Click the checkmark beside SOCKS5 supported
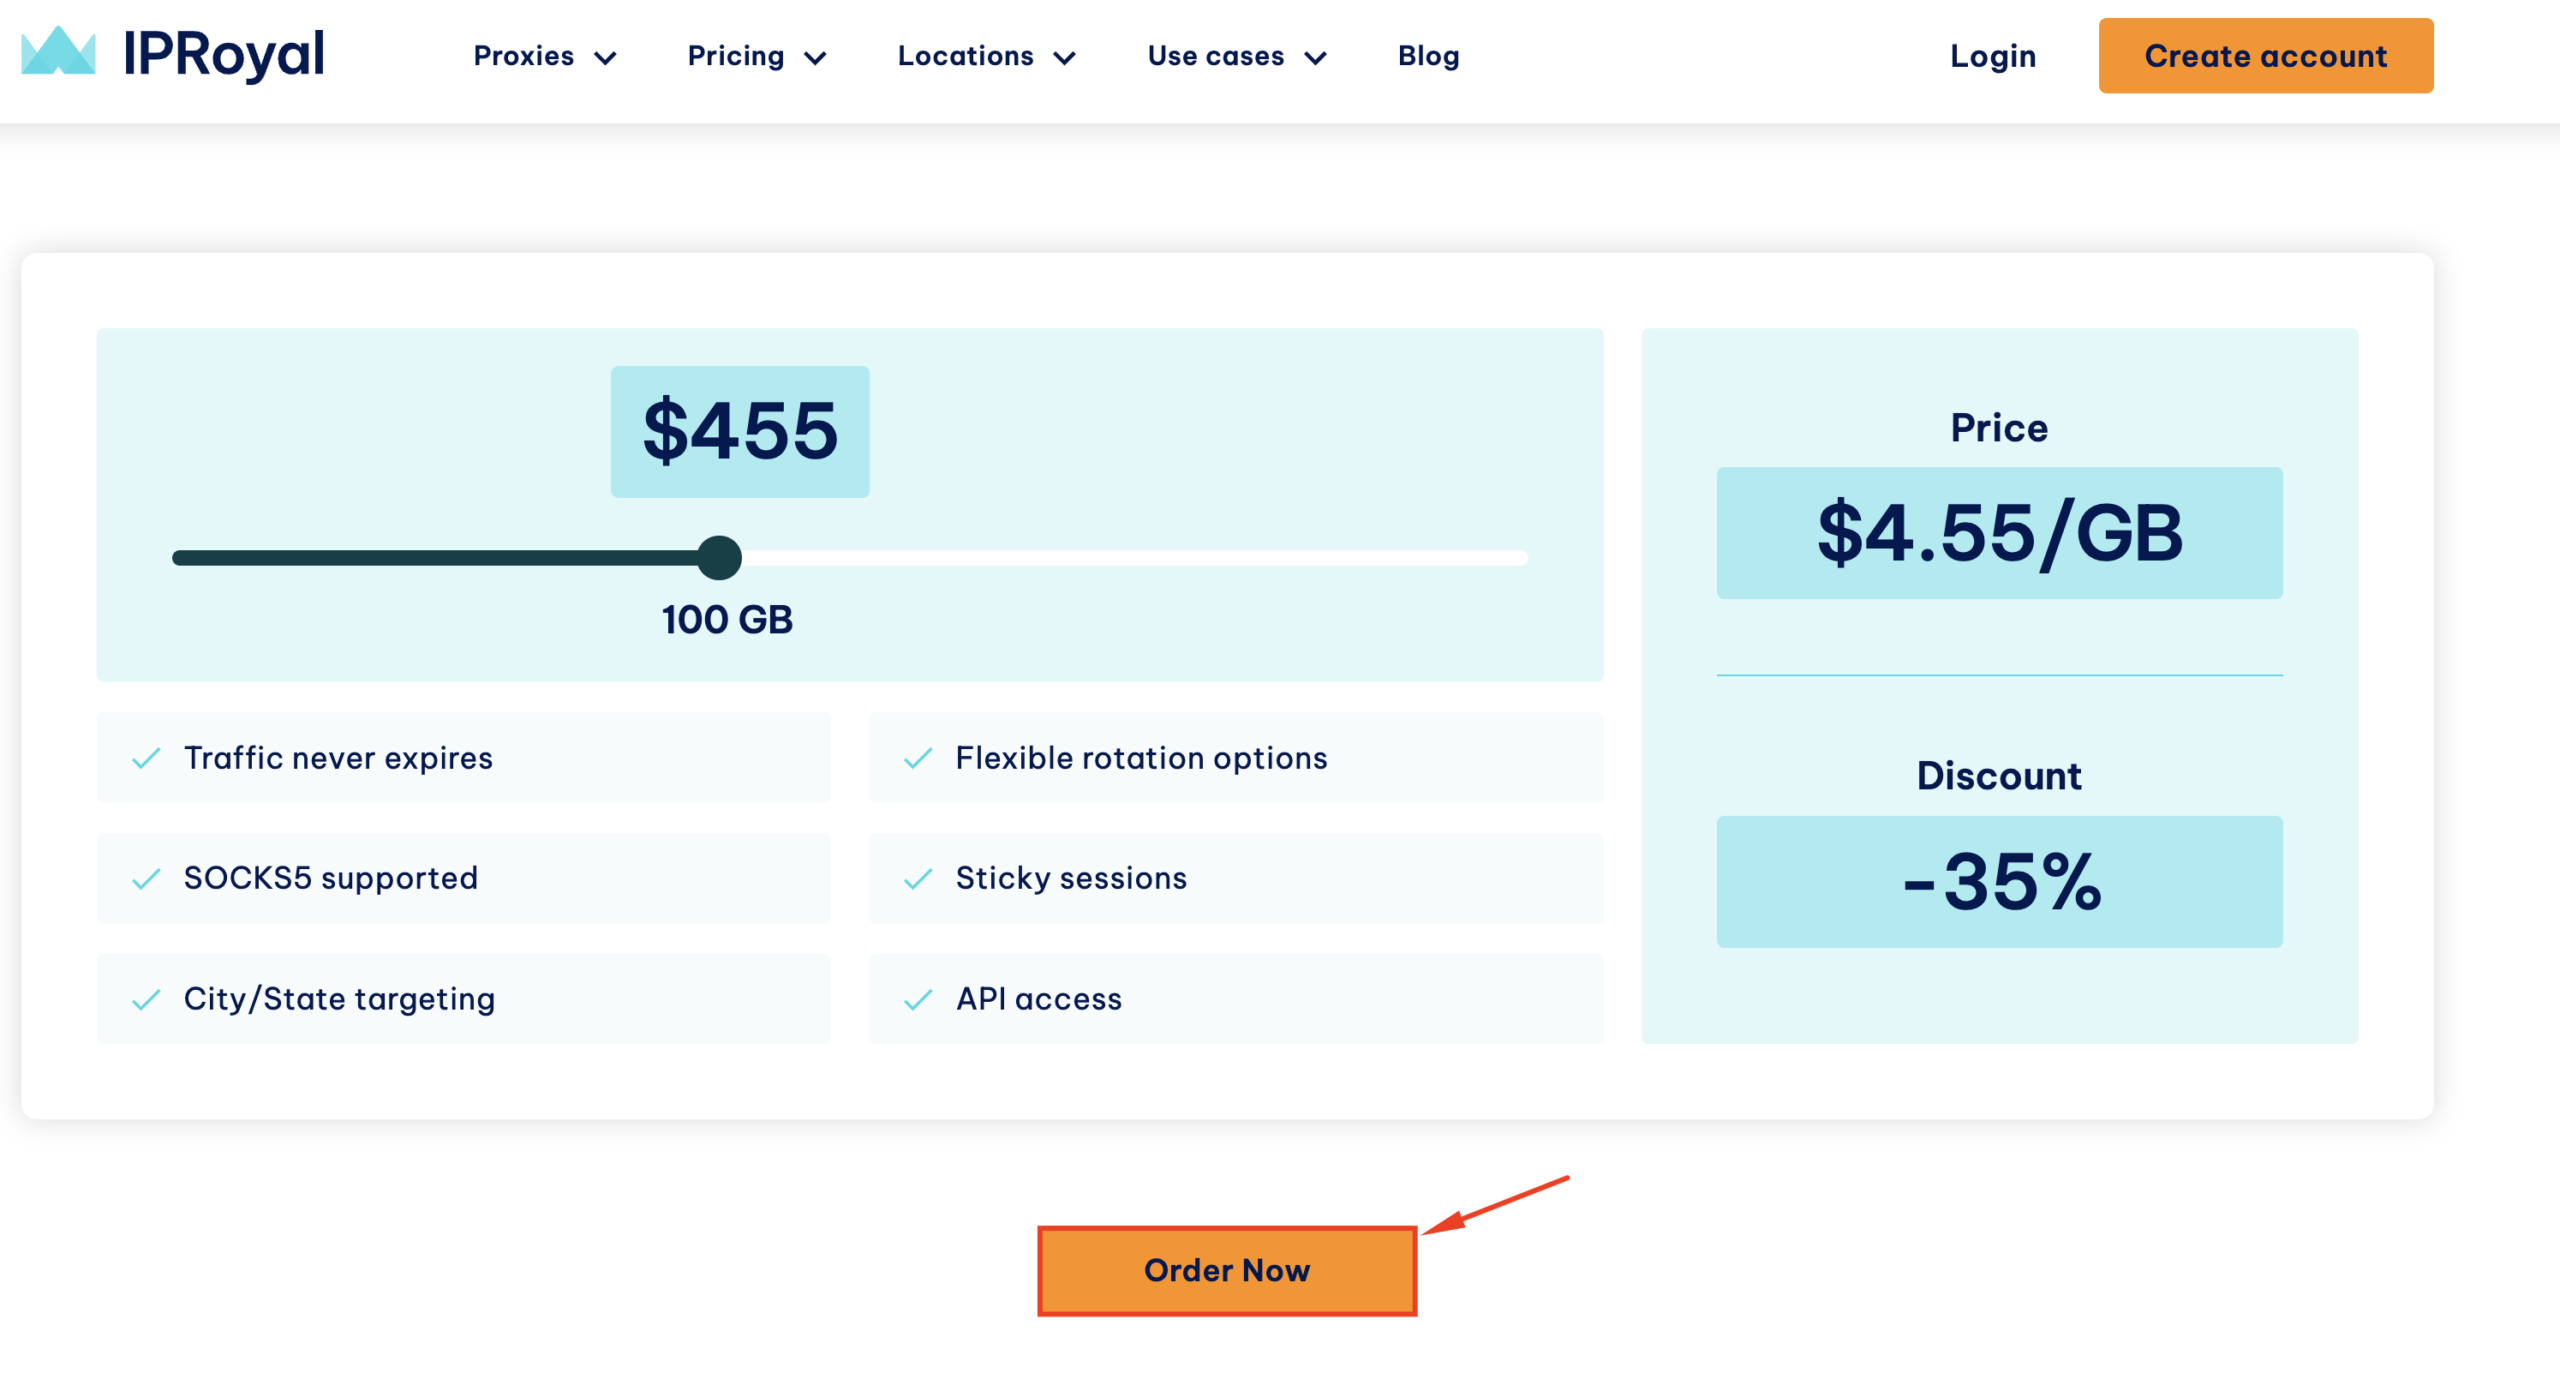This screenshot has width=2560, height=1397. pyautogui.click(x=146, y=878)
